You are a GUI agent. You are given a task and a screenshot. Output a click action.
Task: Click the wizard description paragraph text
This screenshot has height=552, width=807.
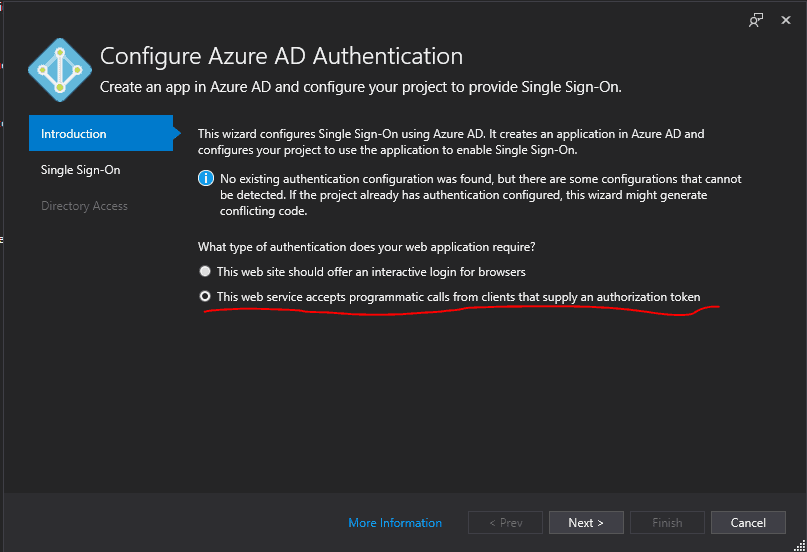[x=451, y=141]
